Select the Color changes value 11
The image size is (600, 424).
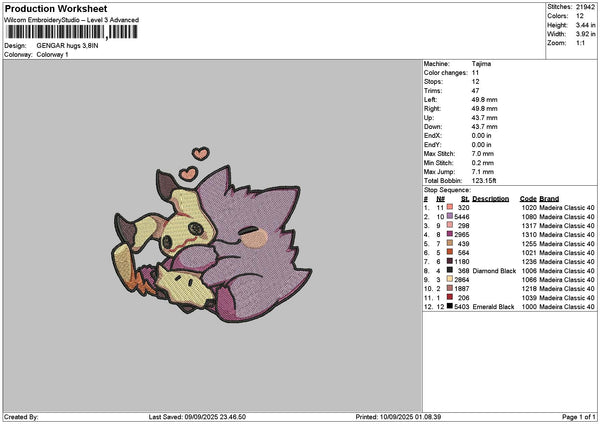475,73
